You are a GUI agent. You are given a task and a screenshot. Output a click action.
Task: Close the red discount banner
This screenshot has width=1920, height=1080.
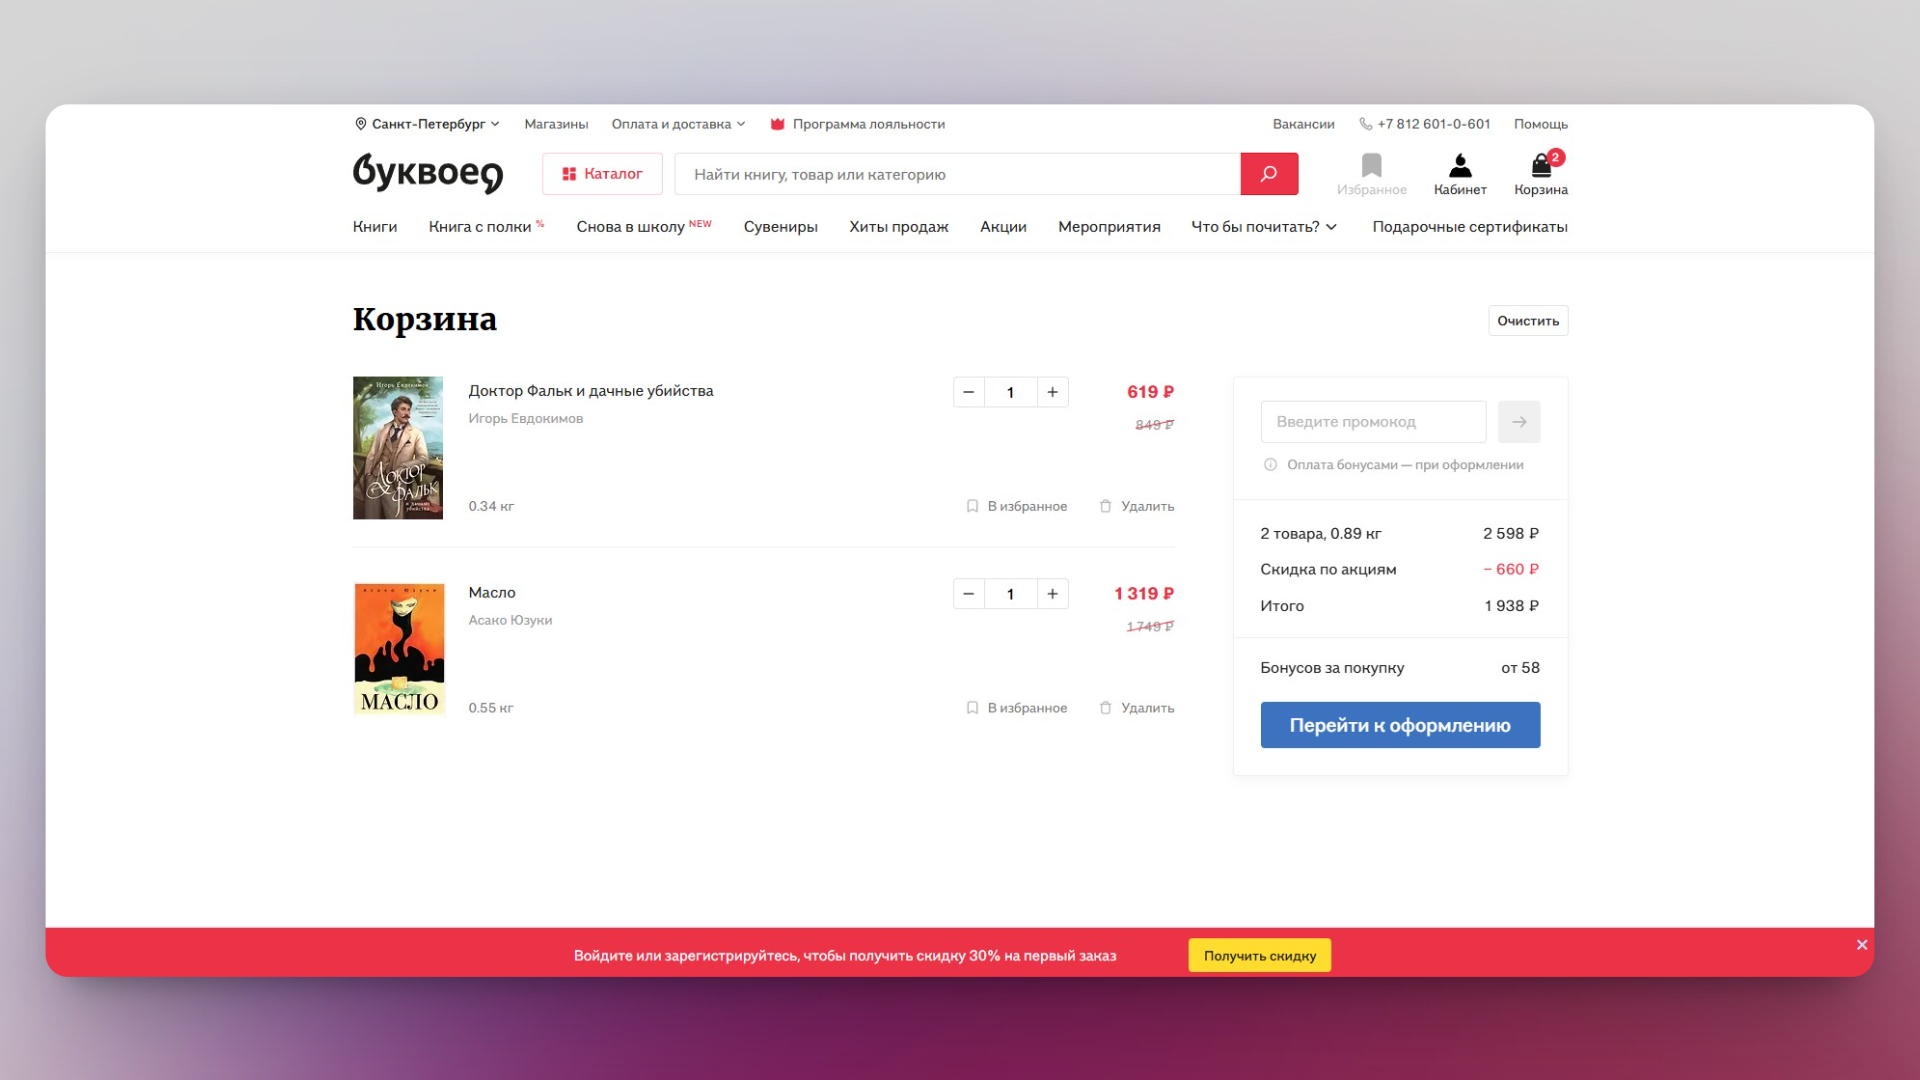tap(1861, 945)
